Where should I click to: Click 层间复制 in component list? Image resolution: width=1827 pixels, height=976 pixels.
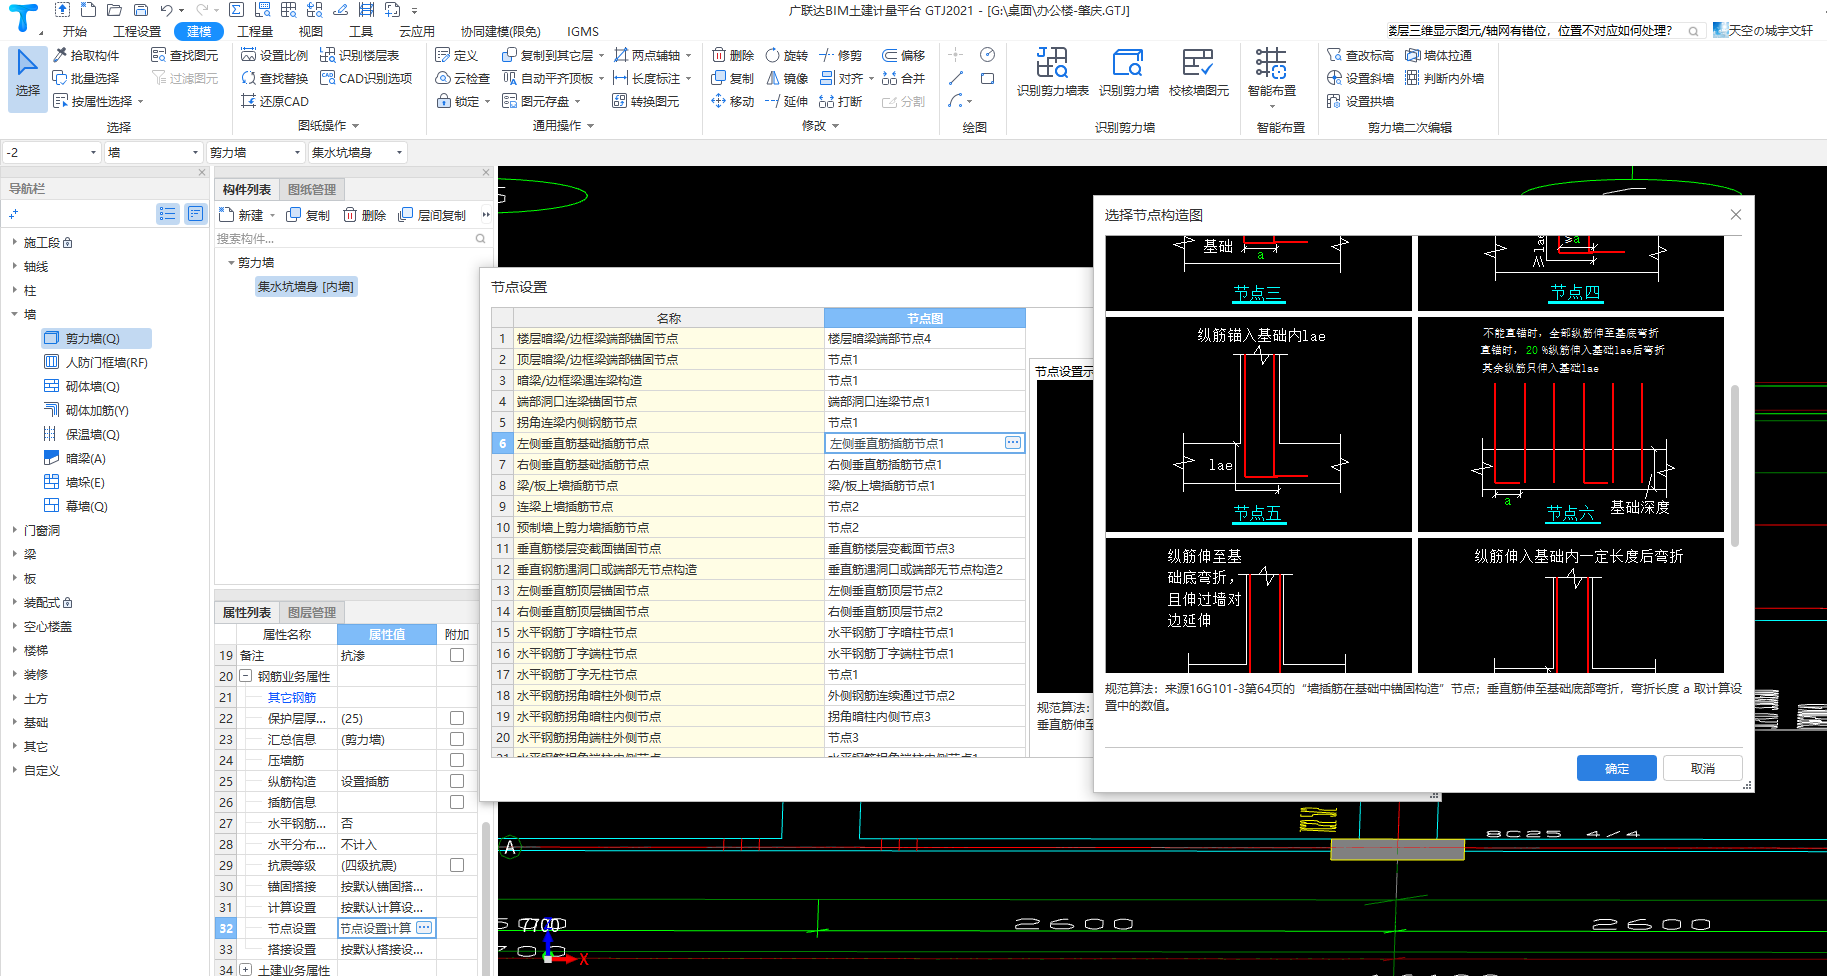(x=432, y=215)
